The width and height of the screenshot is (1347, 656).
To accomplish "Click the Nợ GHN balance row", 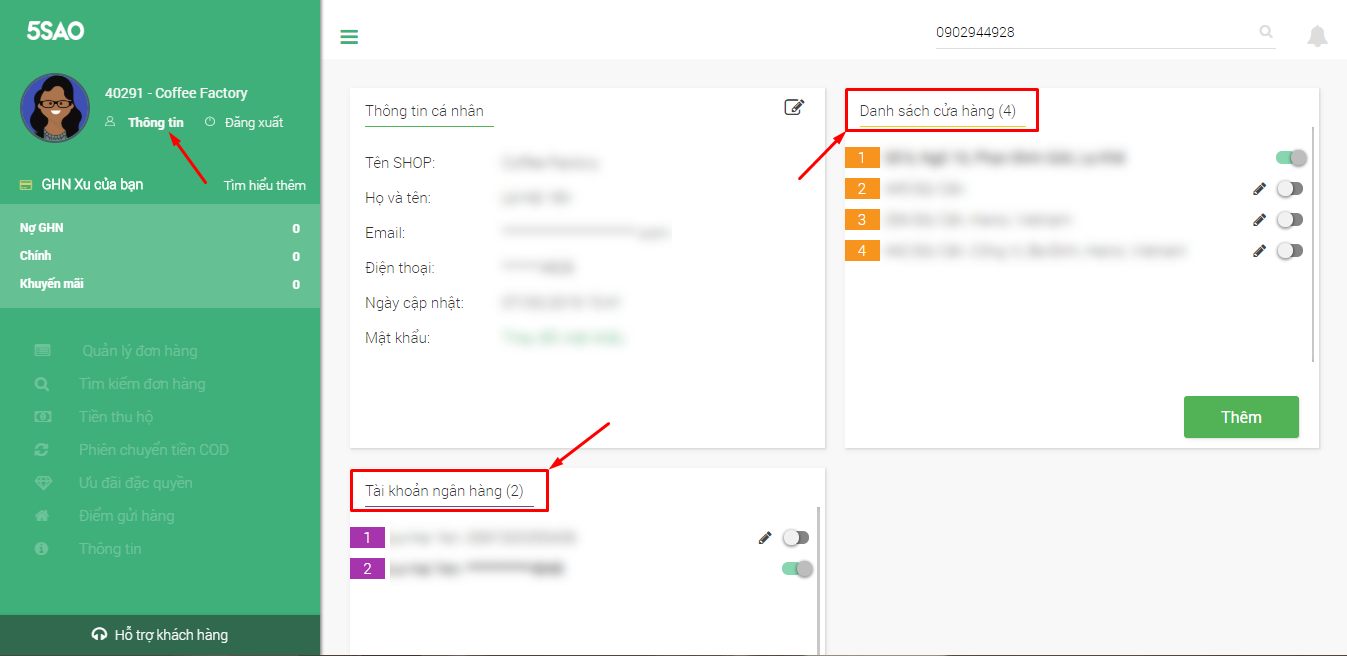I will (x=160, y=228).
